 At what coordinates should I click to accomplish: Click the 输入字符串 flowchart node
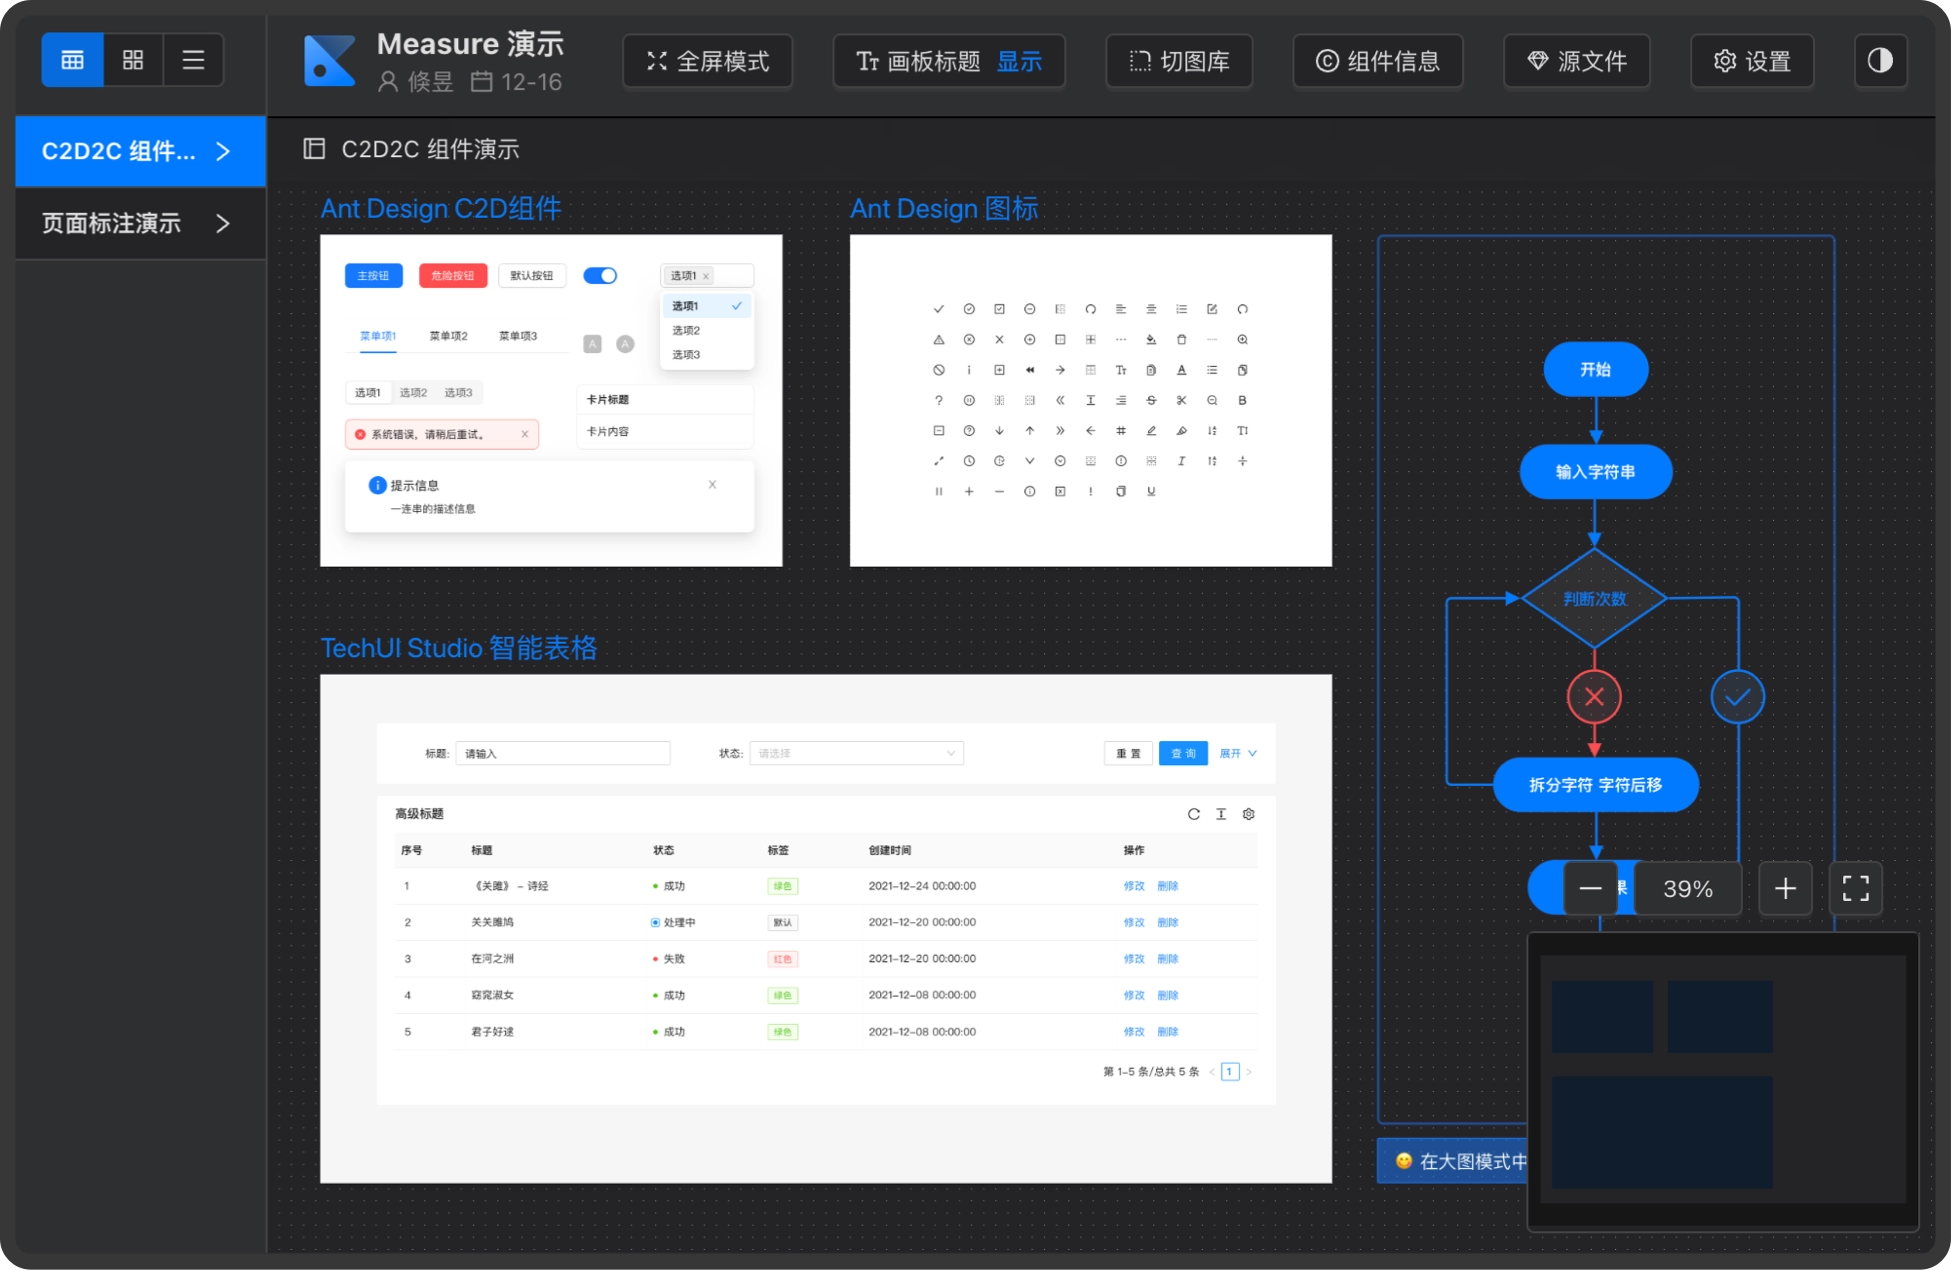pyautogui.click(x=1596, y=472)
